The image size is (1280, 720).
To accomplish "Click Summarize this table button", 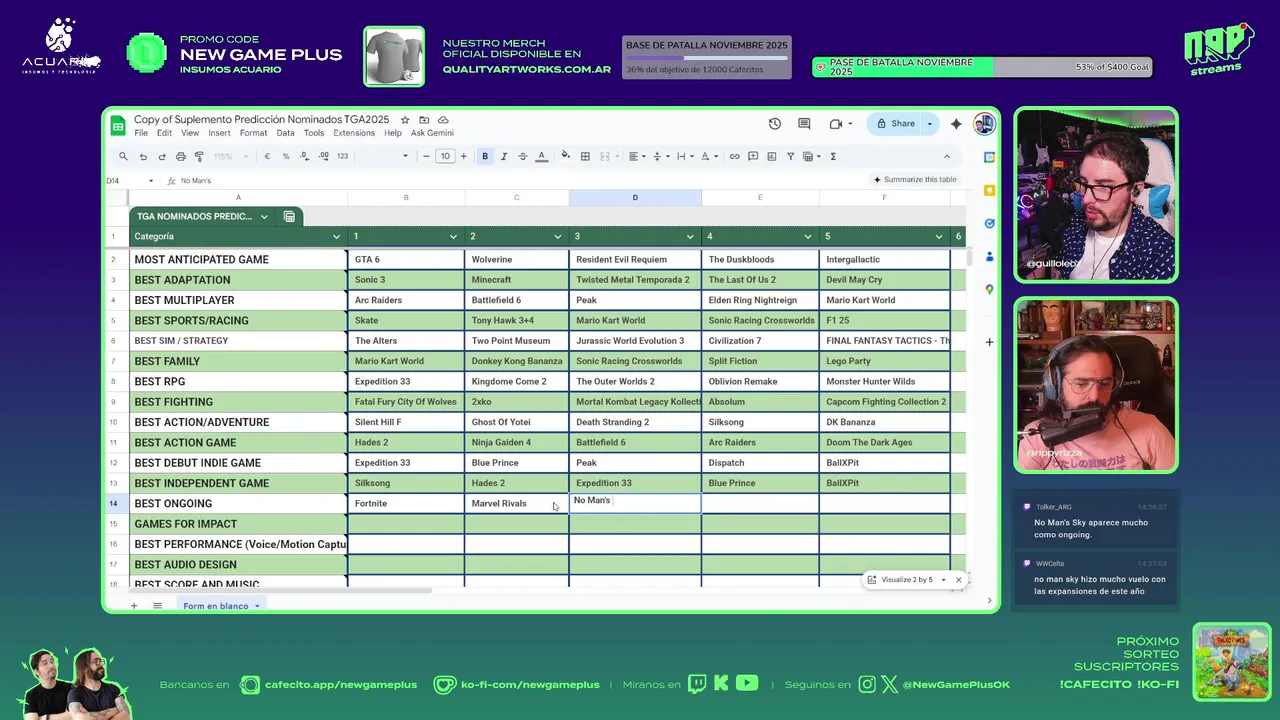I will click(915, 180).
